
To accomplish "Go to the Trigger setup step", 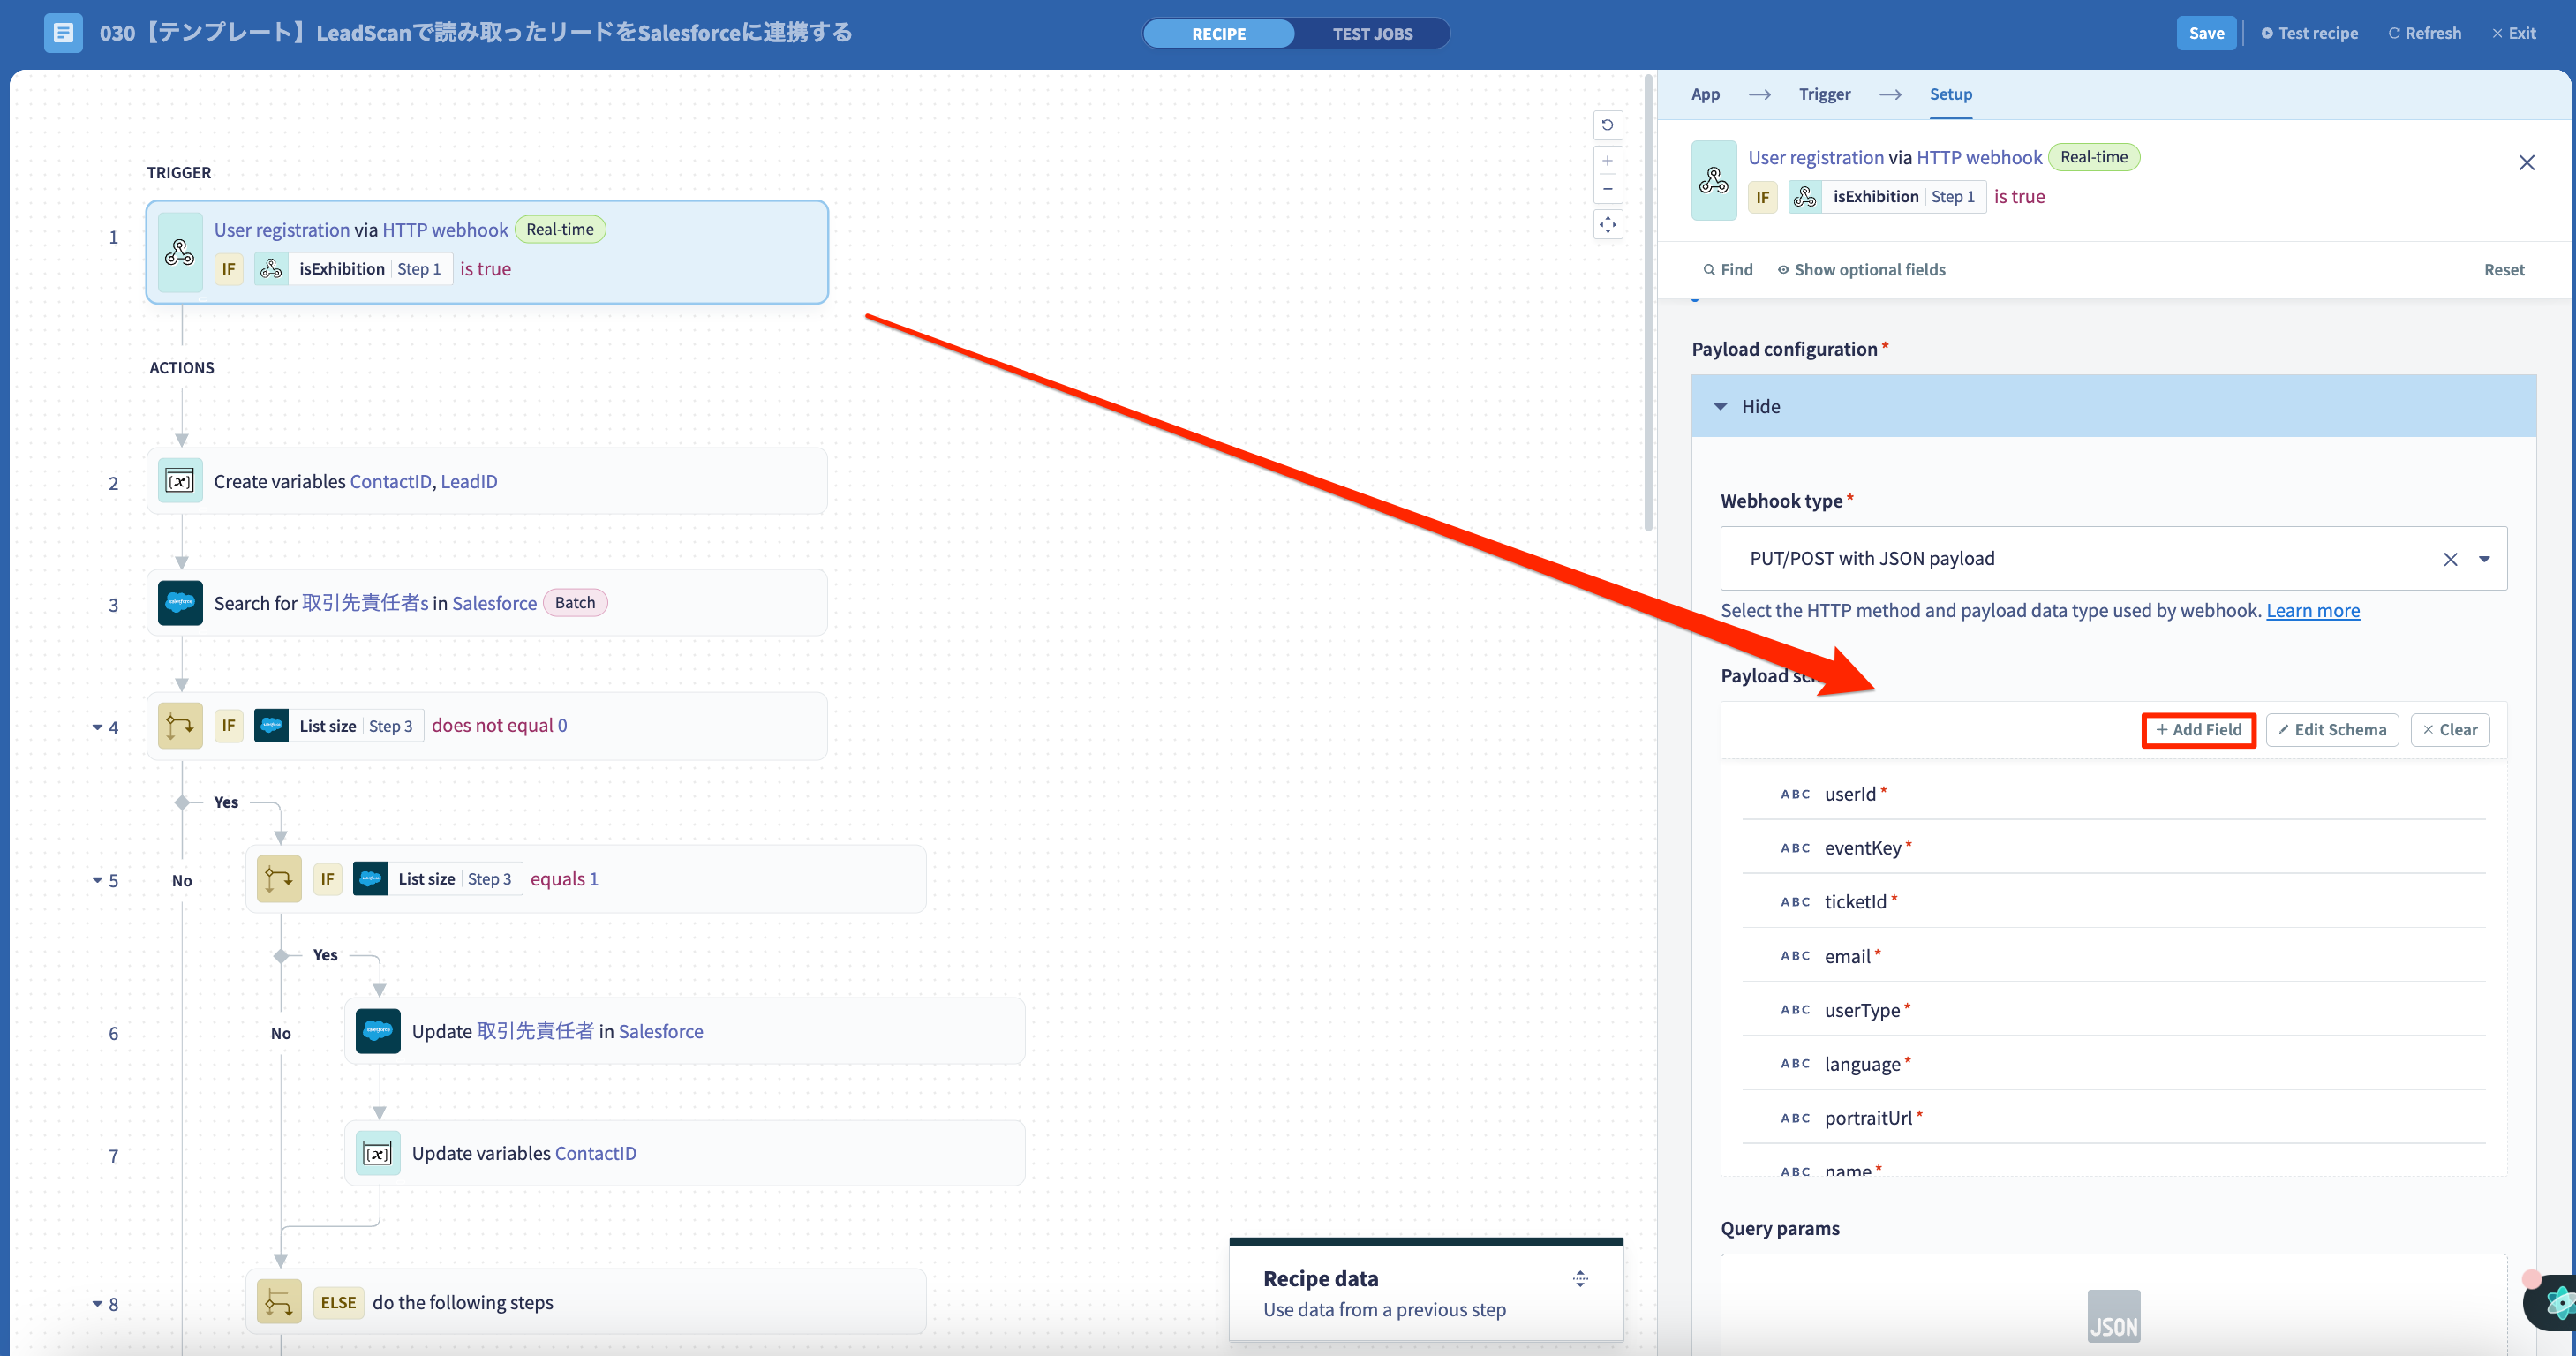I will (x=1824, y=94).
